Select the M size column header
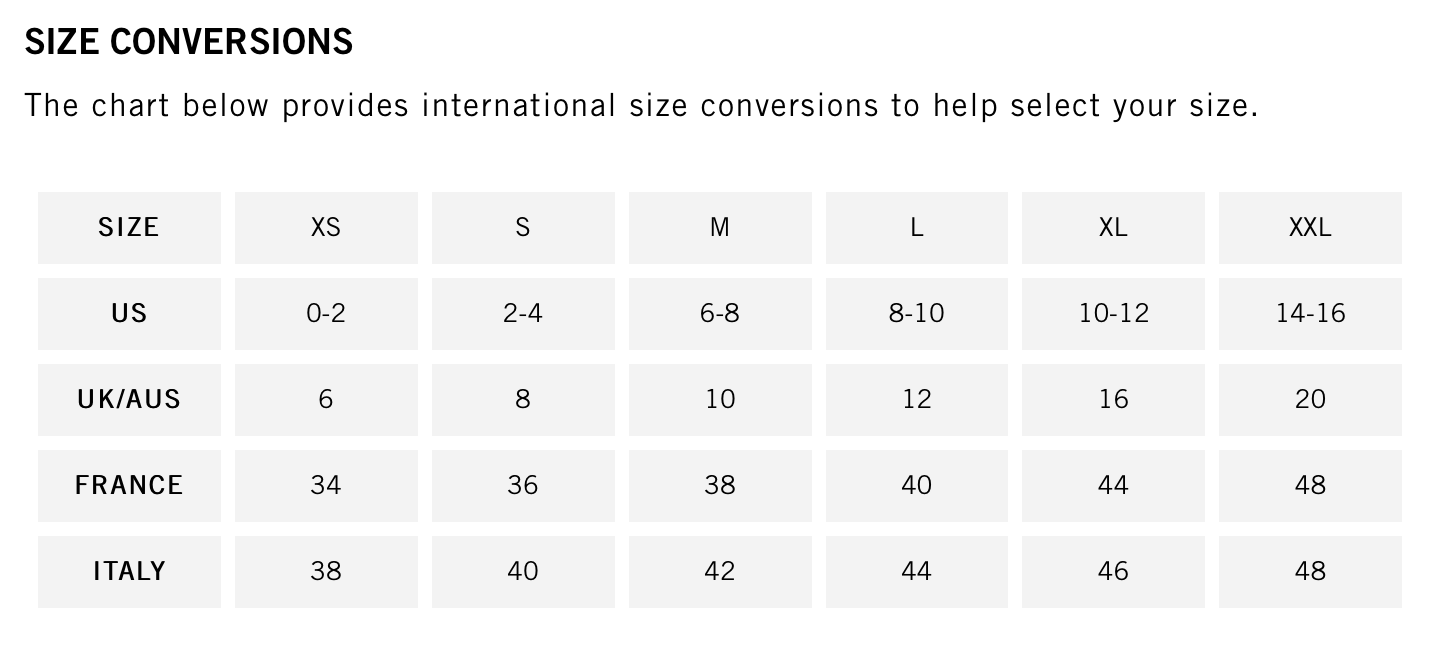Viewport: 1450px width, 650px height. (x=720, y=228)
